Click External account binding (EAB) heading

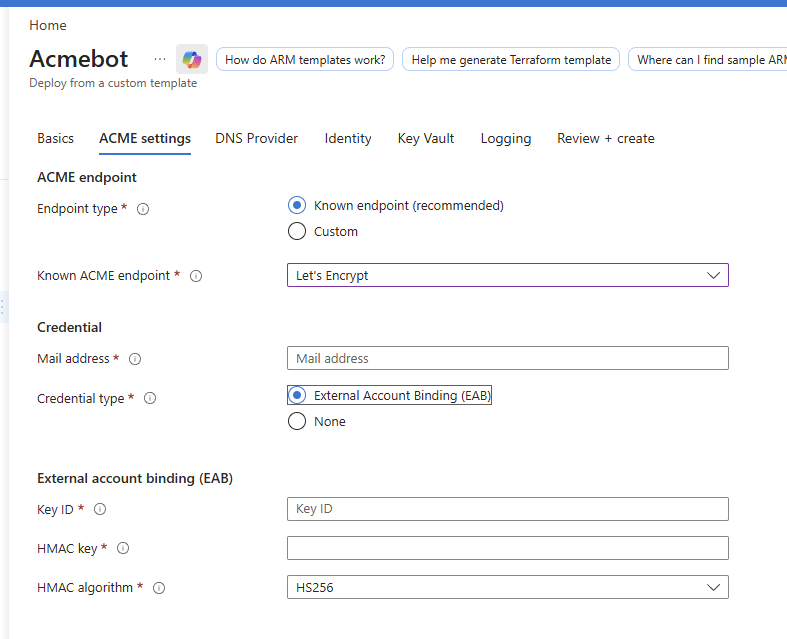click(135, 478)
